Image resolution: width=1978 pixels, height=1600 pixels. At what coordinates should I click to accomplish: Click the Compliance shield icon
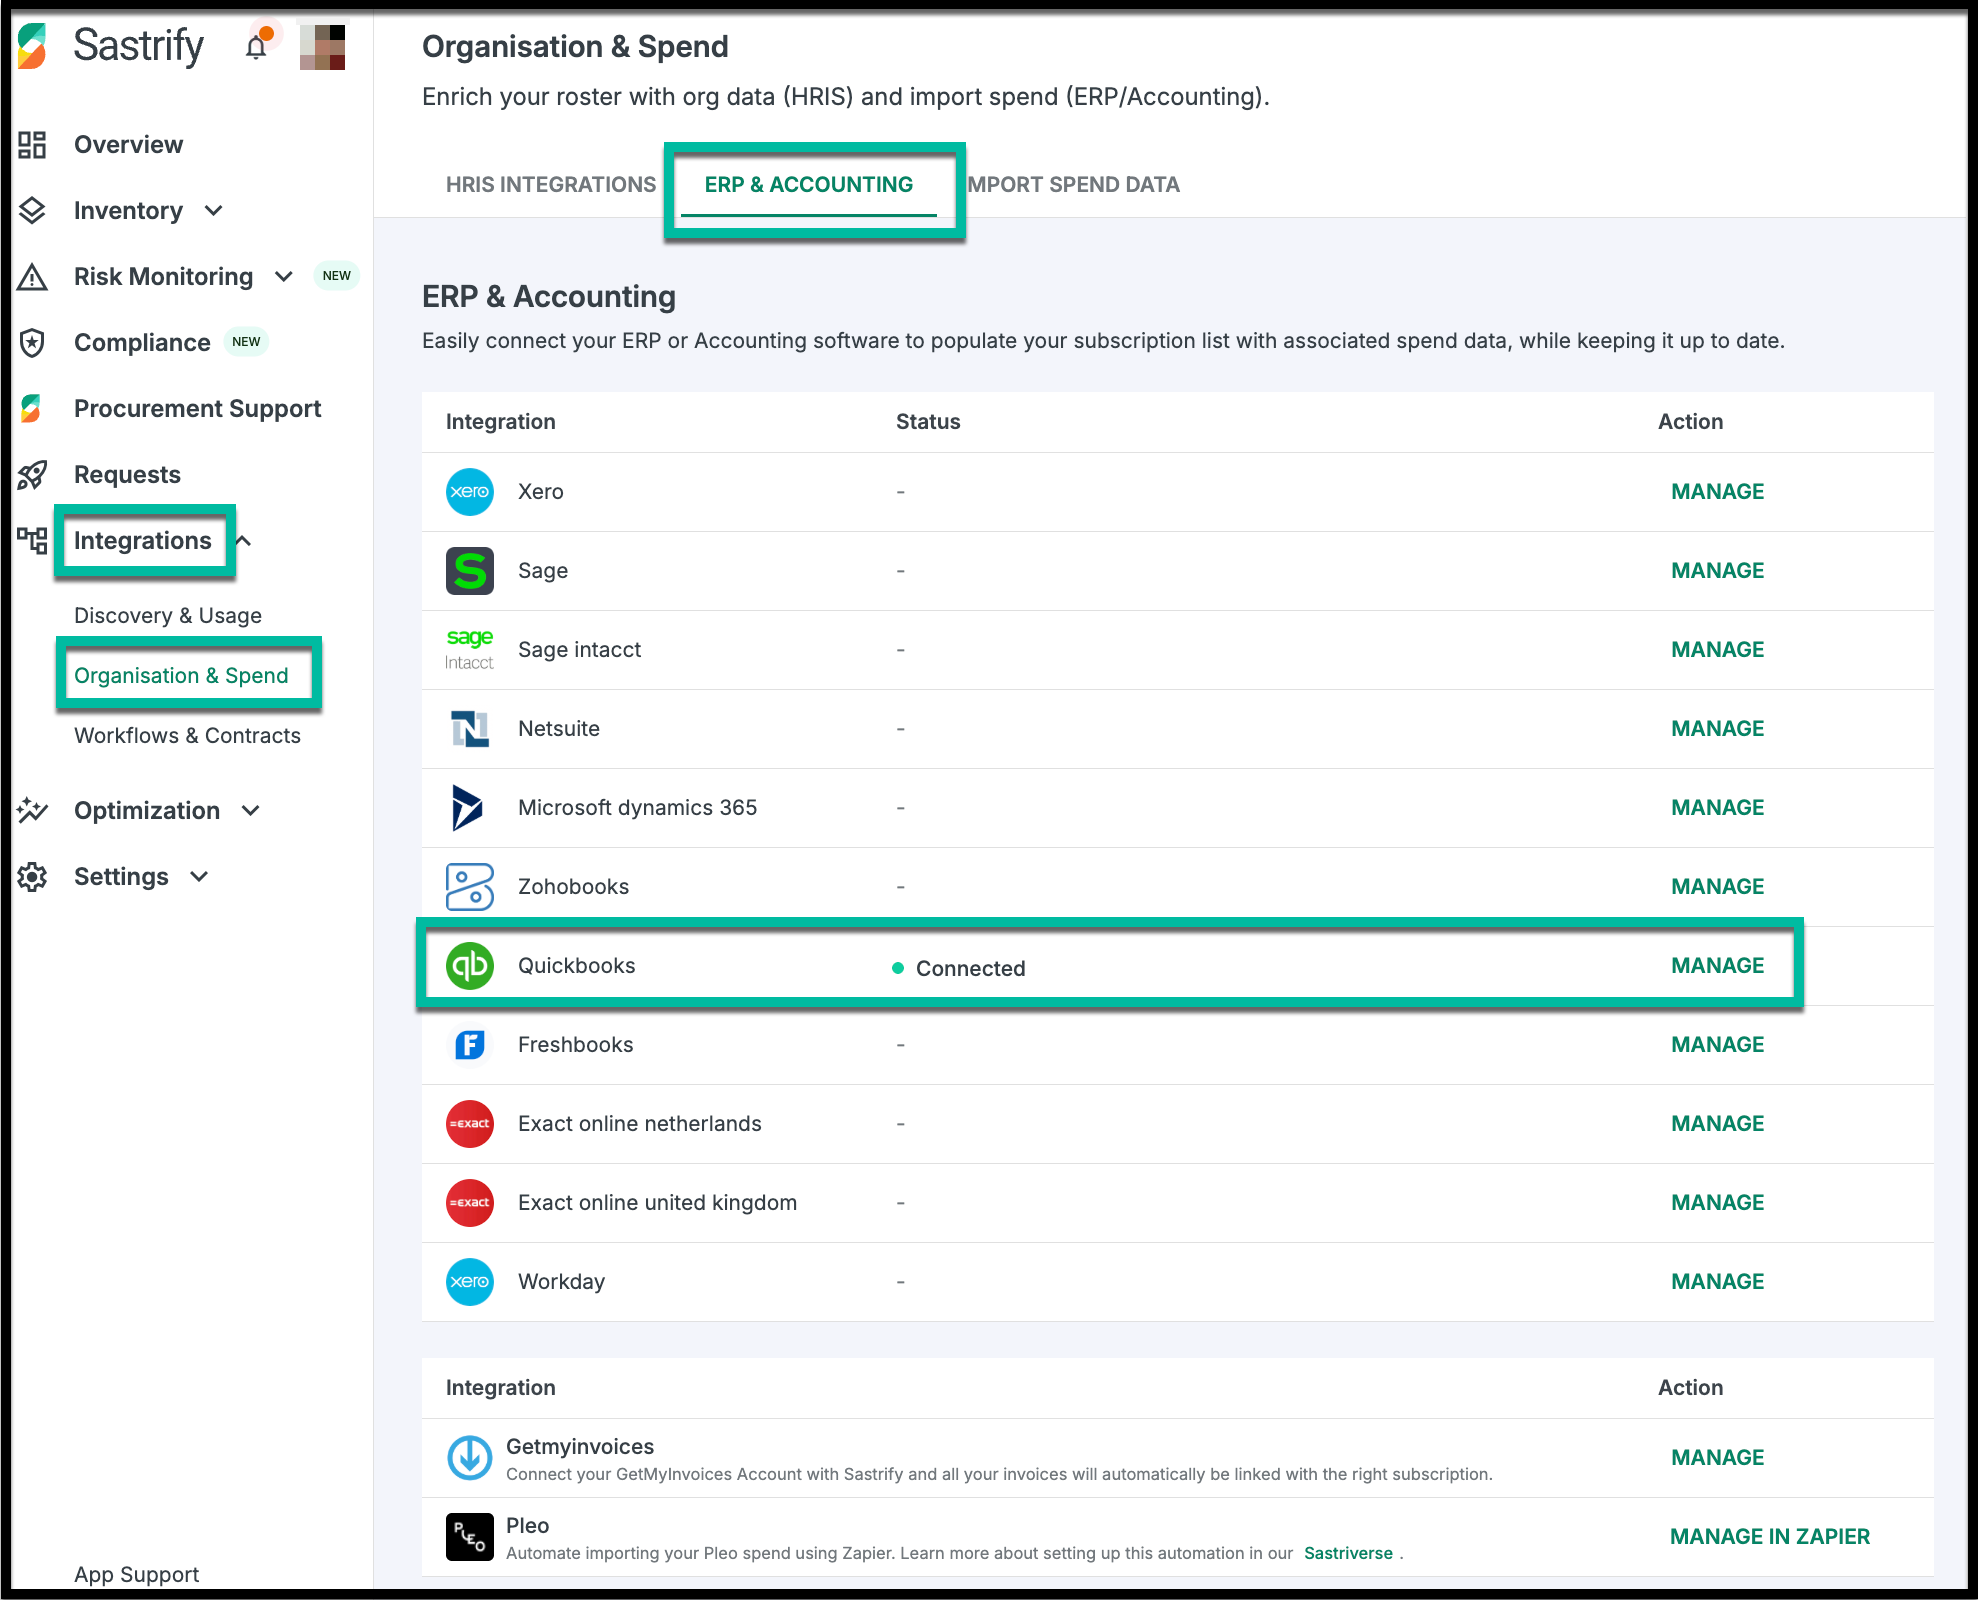tap(32, 343)
